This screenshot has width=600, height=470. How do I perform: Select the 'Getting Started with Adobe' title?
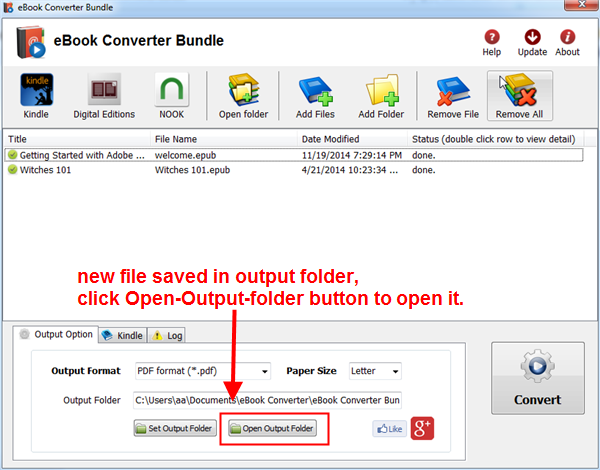[82, 155]
